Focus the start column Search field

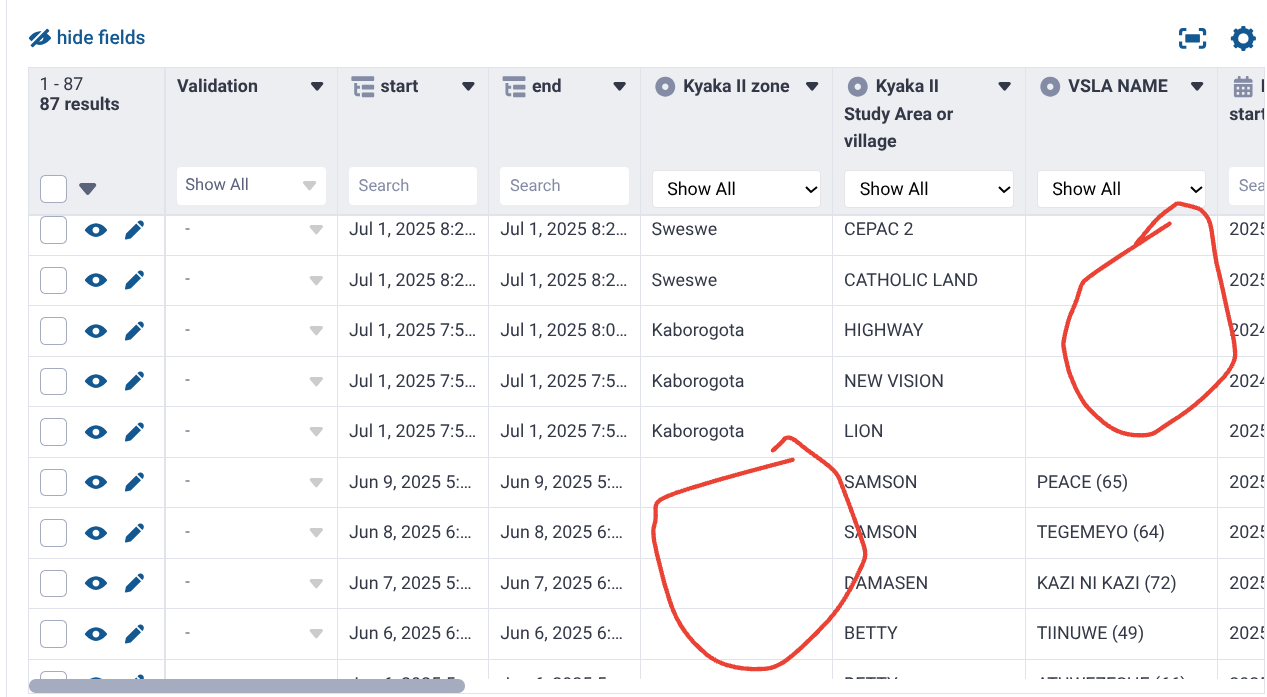412,186
